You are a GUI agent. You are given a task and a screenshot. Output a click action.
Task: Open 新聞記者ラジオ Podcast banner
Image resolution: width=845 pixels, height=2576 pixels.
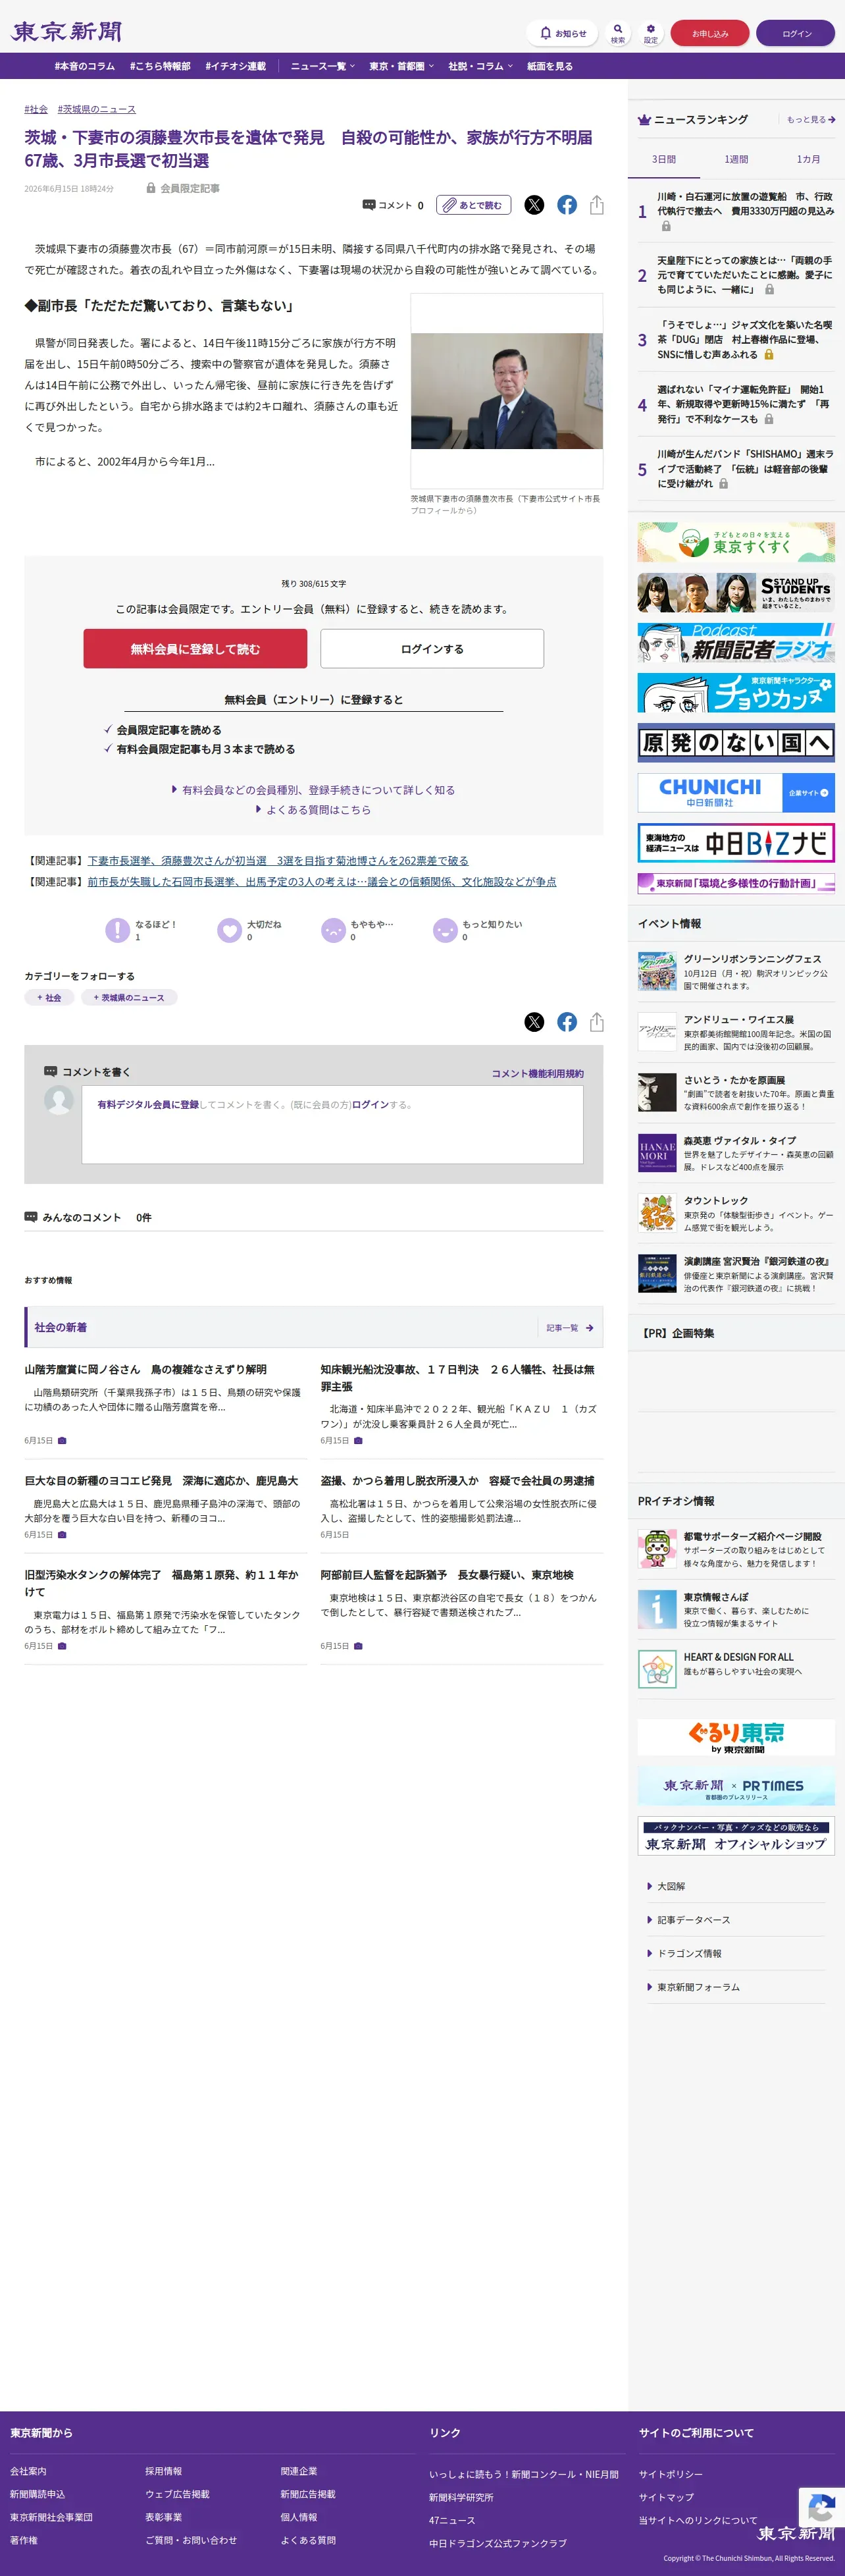[x=736, y=643]
